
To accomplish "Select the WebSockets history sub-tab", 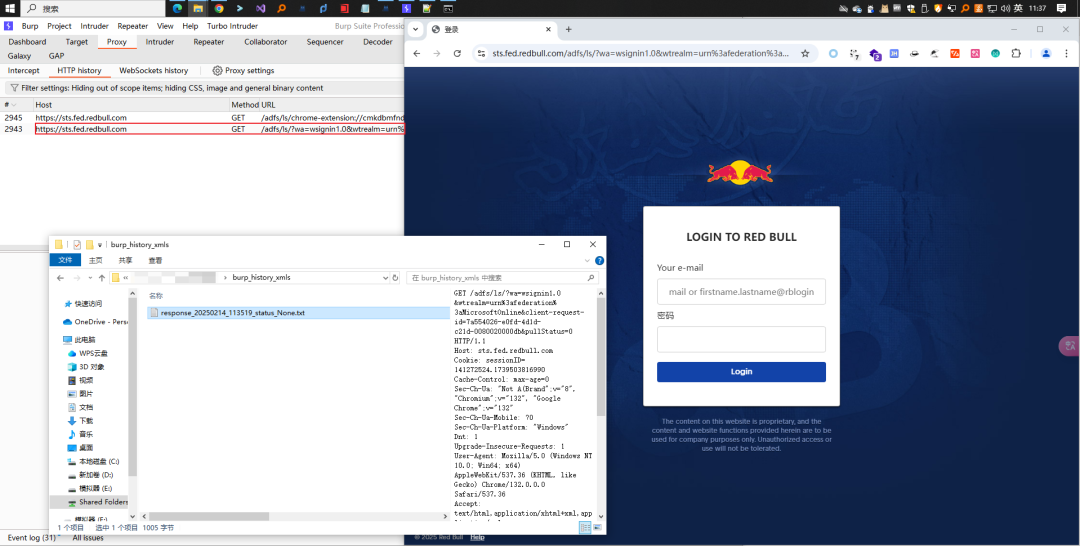I will pos(154,70).
